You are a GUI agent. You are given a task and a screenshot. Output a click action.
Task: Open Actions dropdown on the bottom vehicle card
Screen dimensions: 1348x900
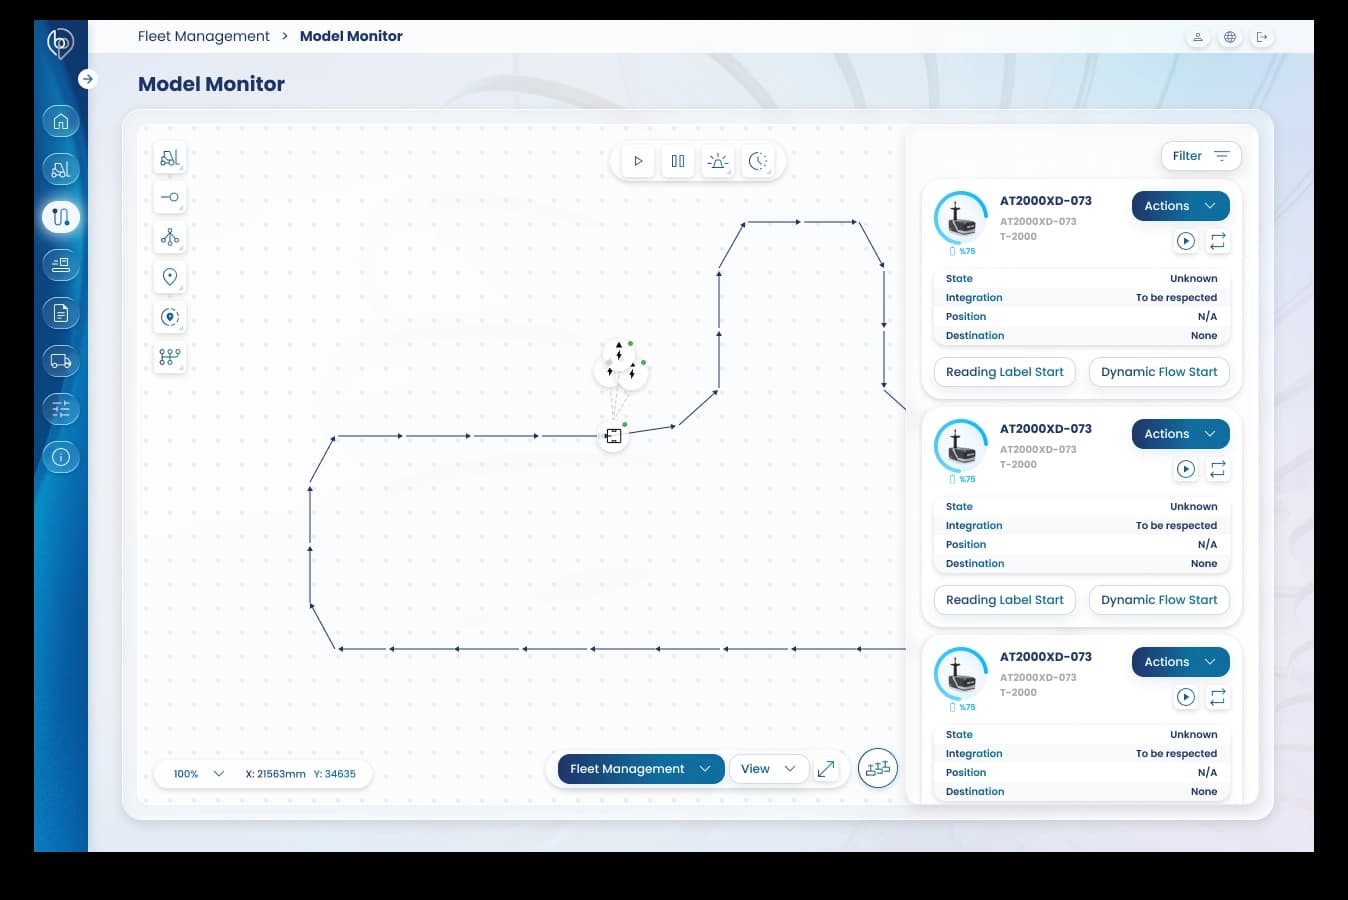pos(1180,662)
